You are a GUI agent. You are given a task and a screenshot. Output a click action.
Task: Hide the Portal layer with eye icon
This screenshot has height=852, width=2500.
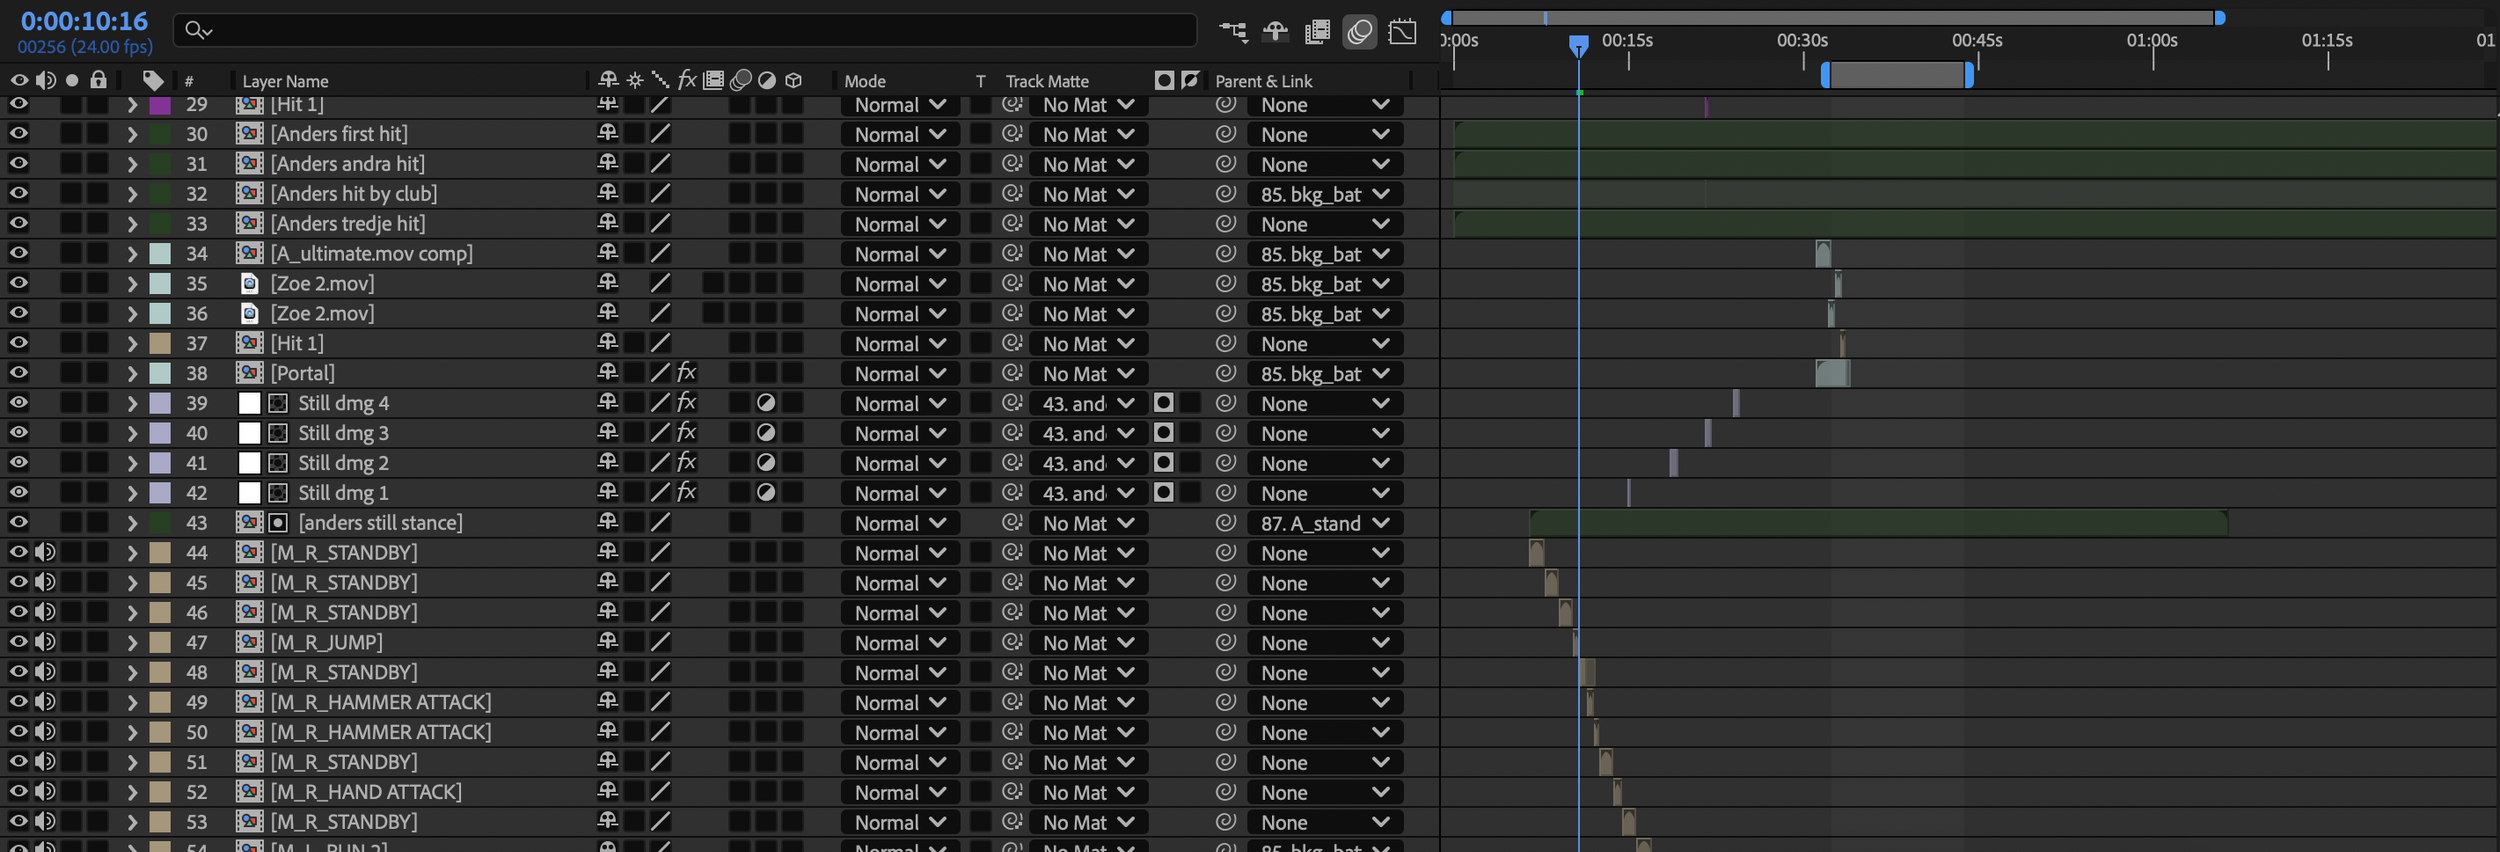click(x=19, y=373)
